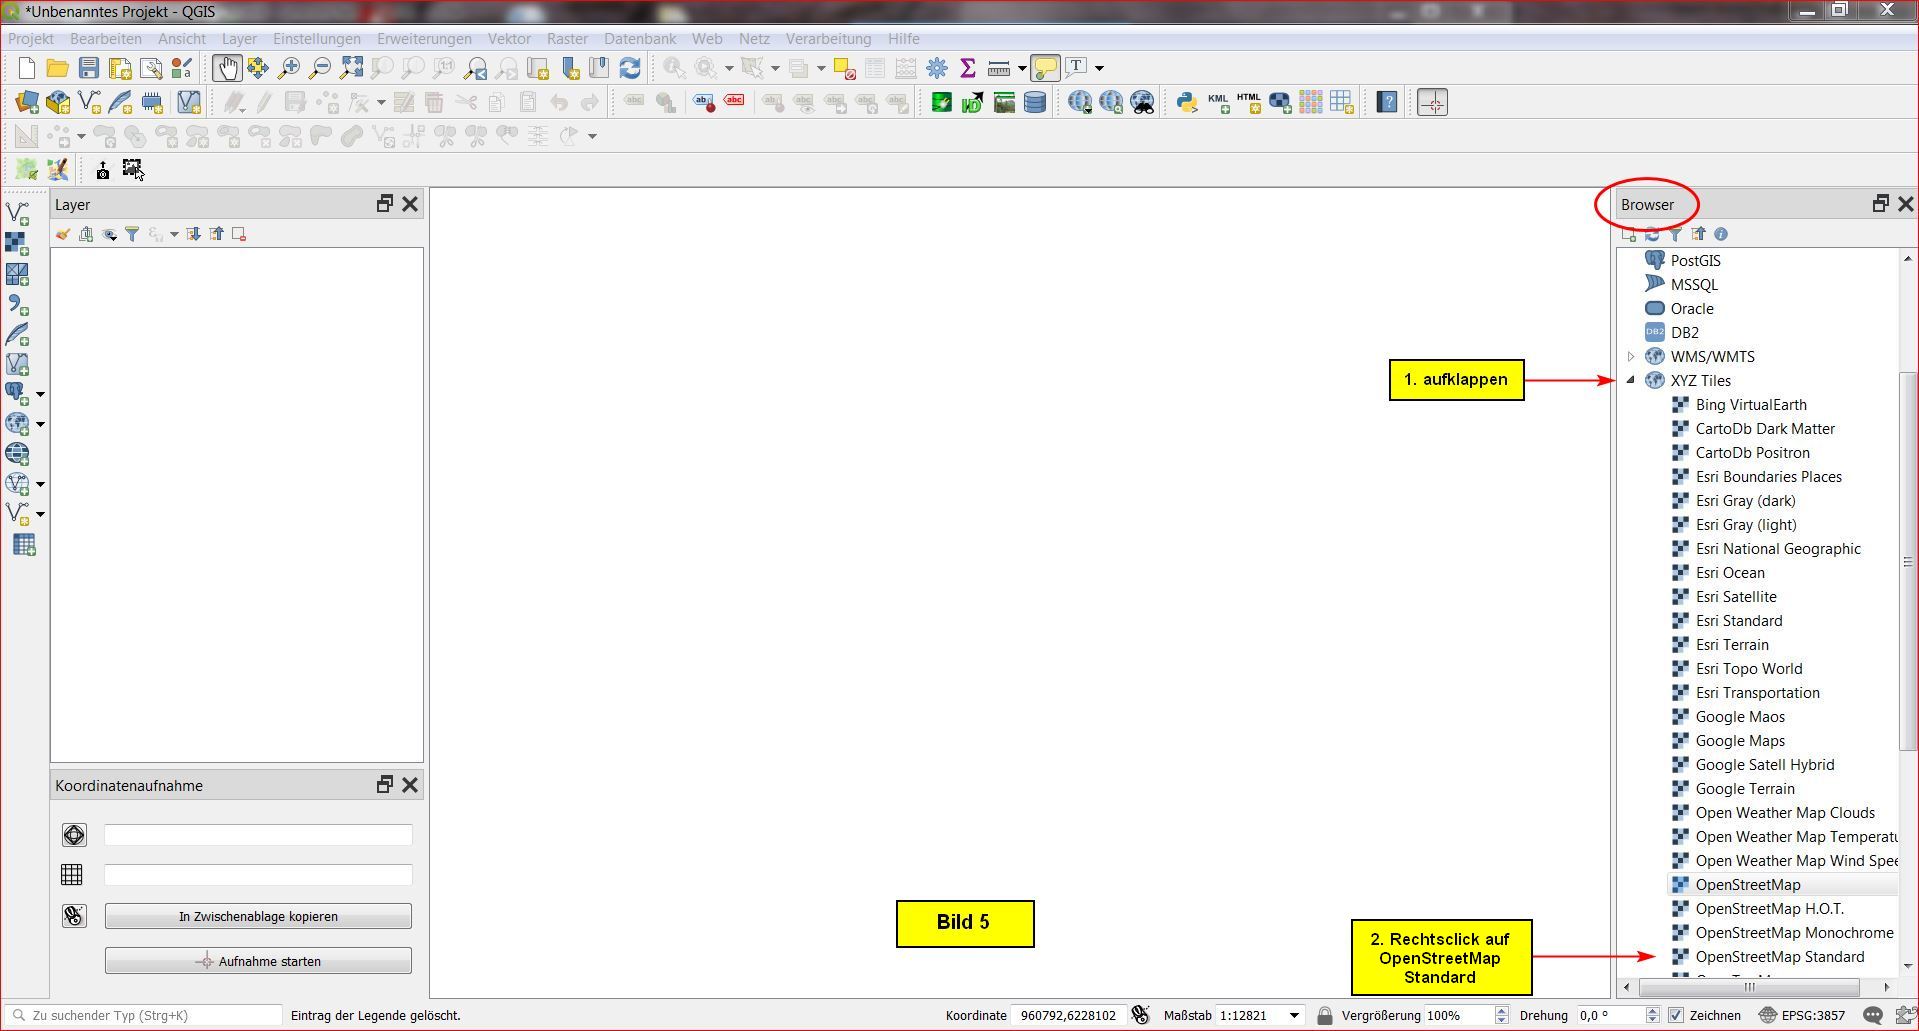Screen dimensions: 1919x1031
Task: Toggle extents display next to coordinate field
Action: [x=1140, y=1015]
